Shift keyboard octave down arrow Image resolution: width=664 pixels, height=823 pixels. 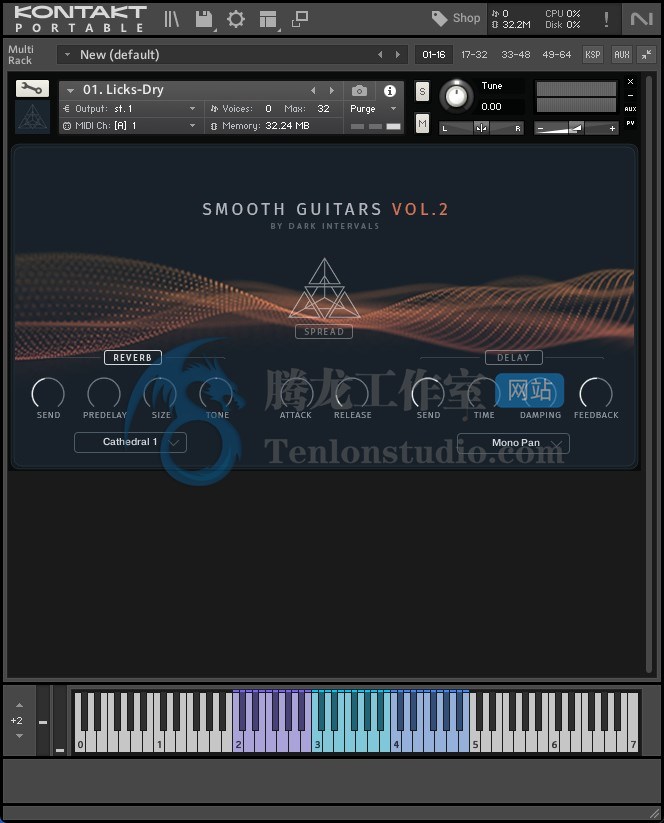pos(19,736)
